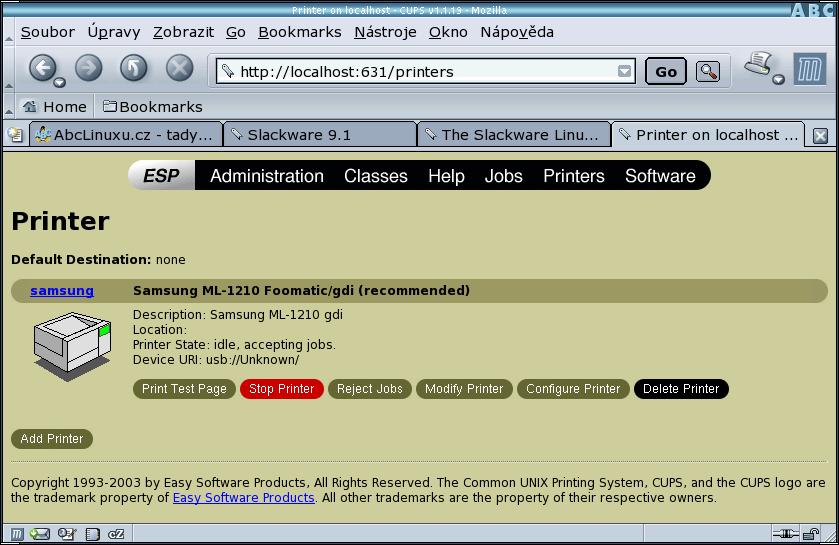Screen dimensions: 839x545
Task: Open Composer from the status bar icon
Action: [67, 534]
